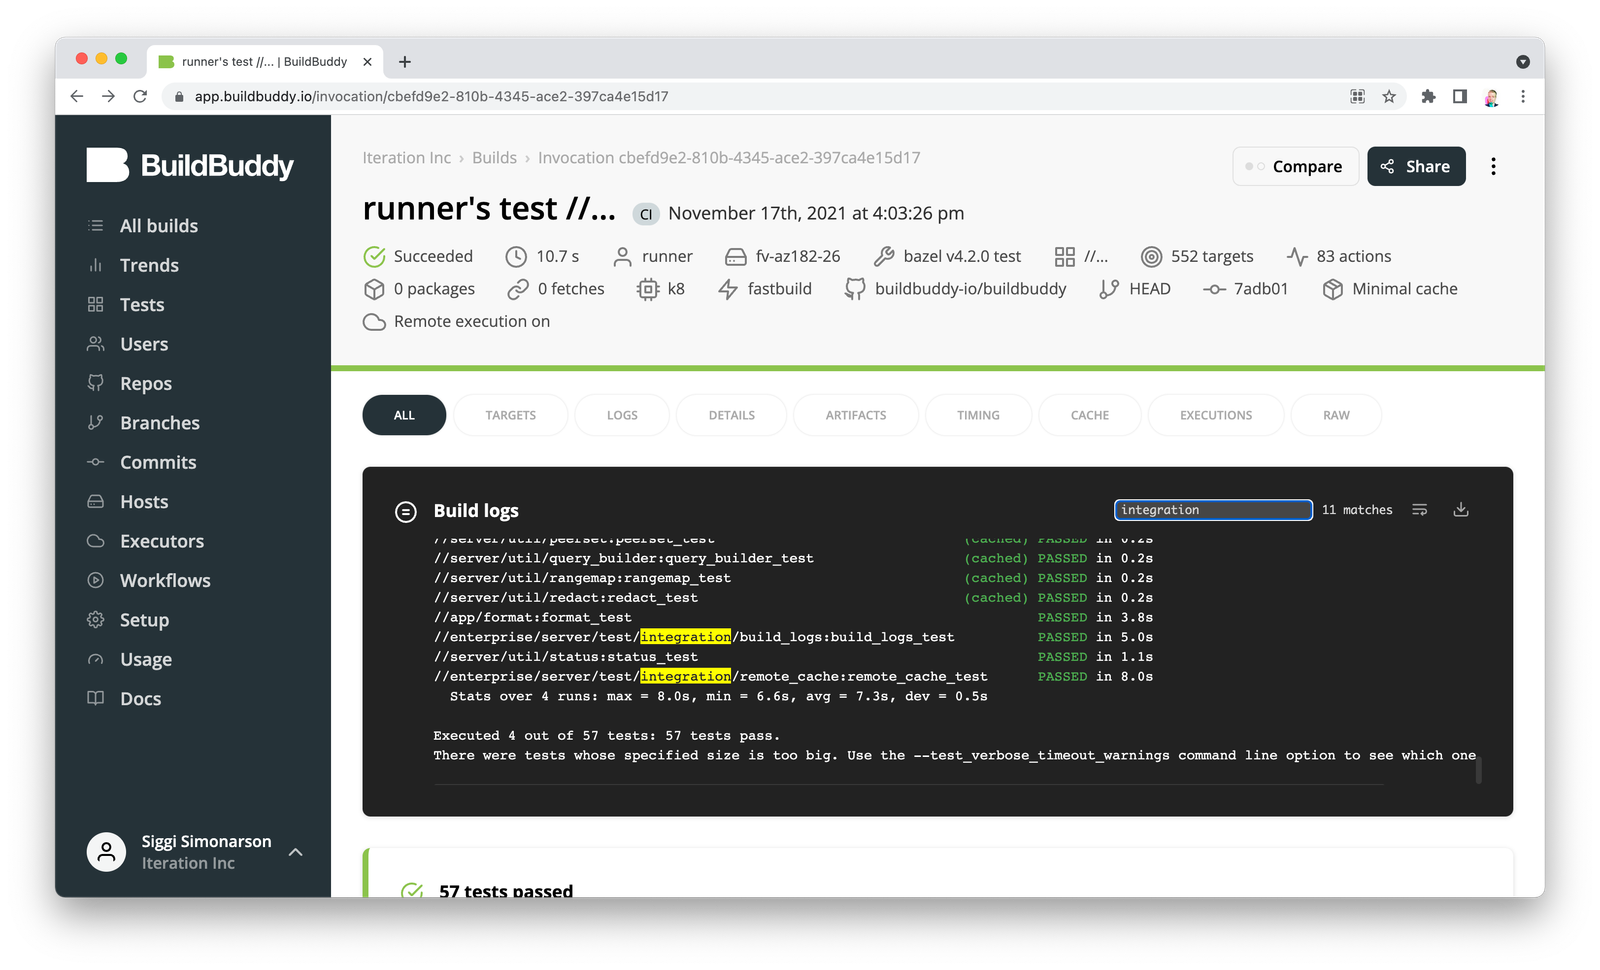1600x970 pixels.
Task: Click the Iteration Inc breadcrumb
Action: click(406, 158)
